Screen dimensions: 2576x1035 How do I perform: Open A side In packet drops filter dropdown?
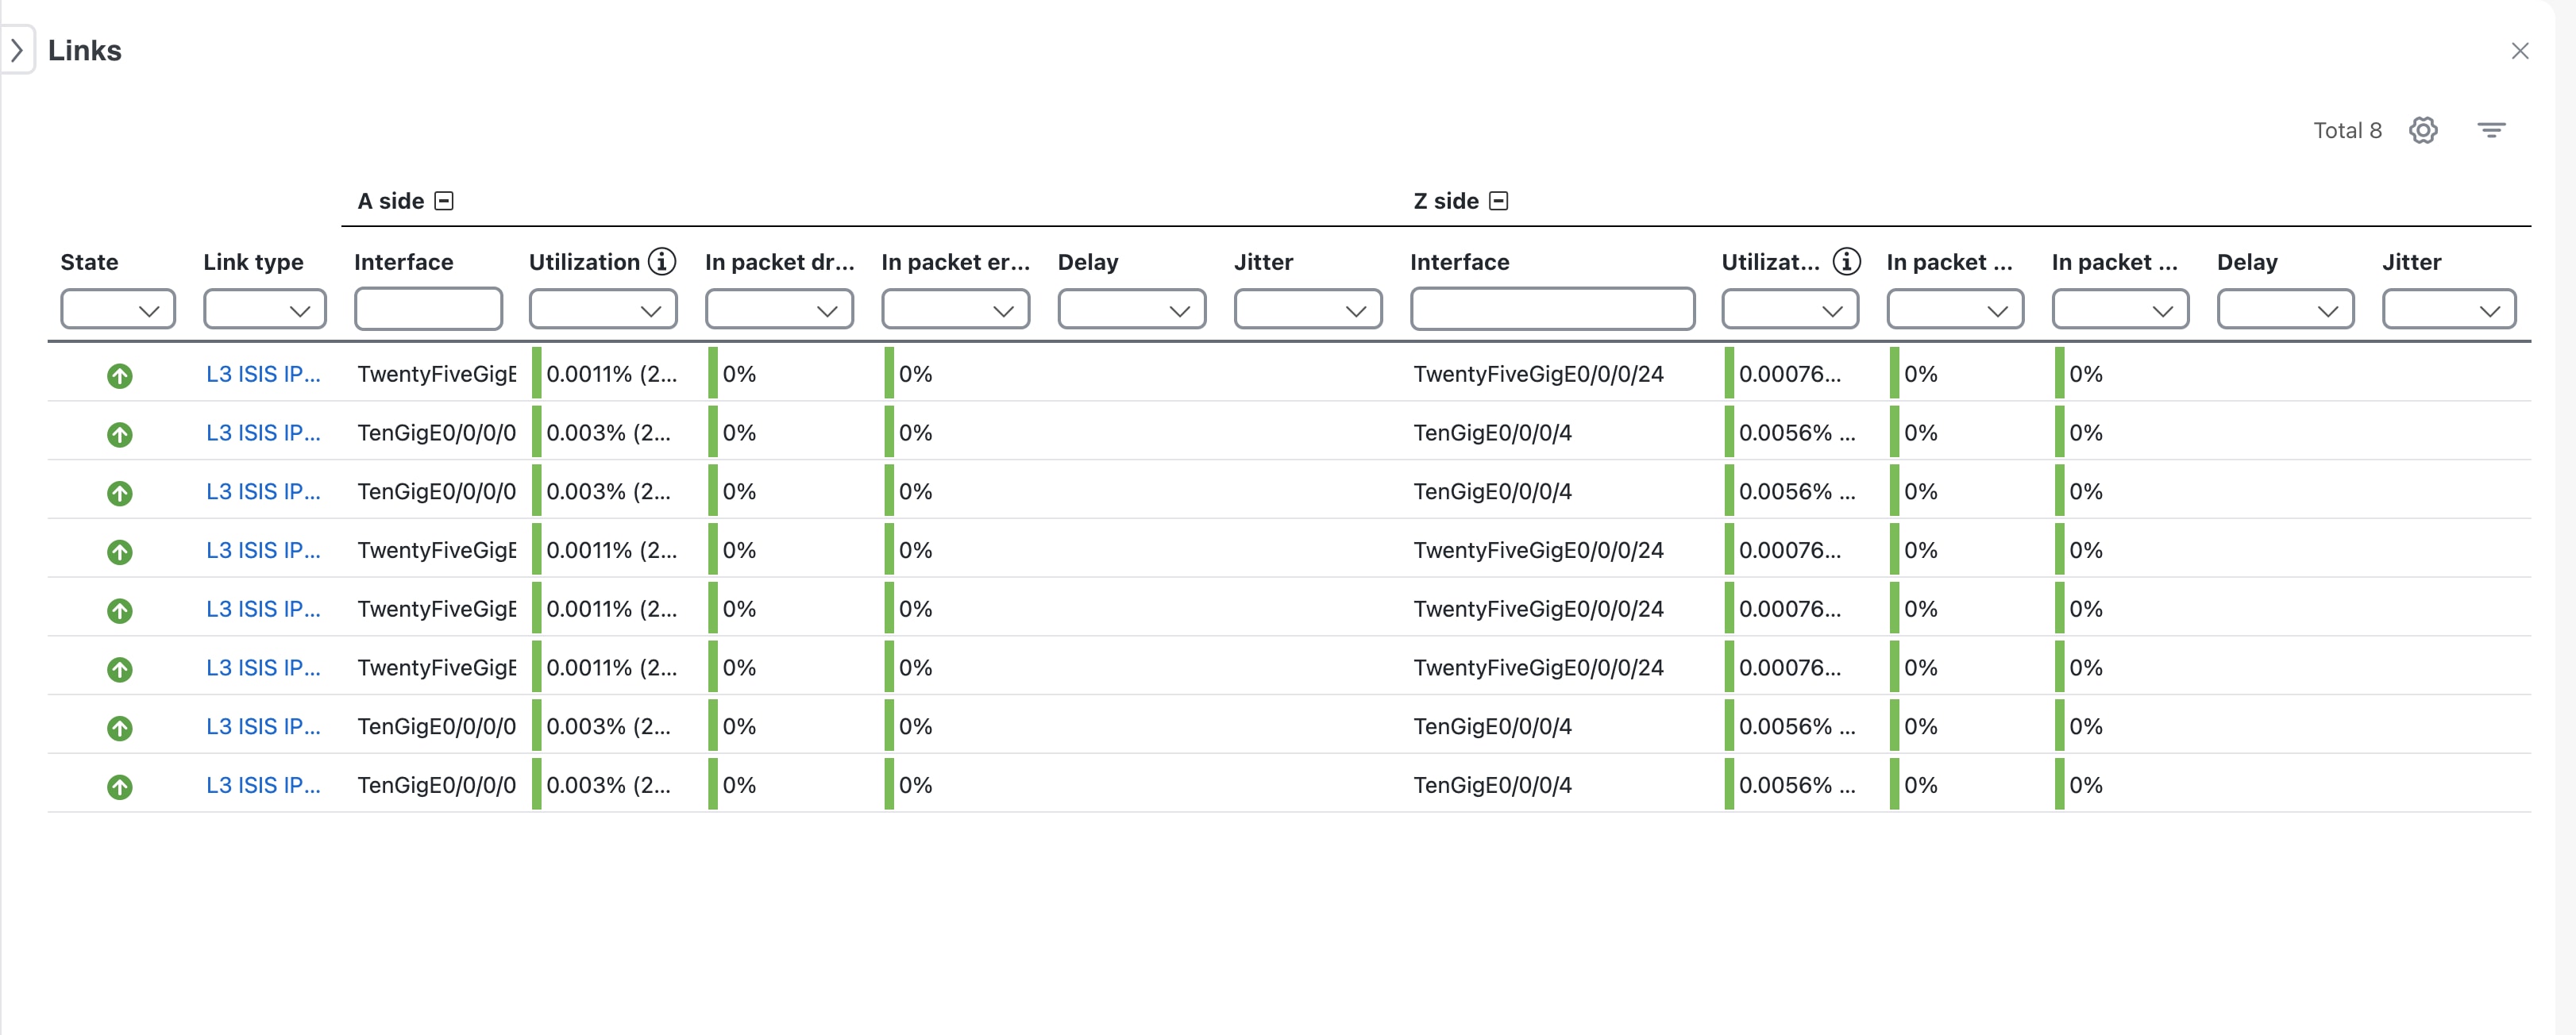point(779,310)
